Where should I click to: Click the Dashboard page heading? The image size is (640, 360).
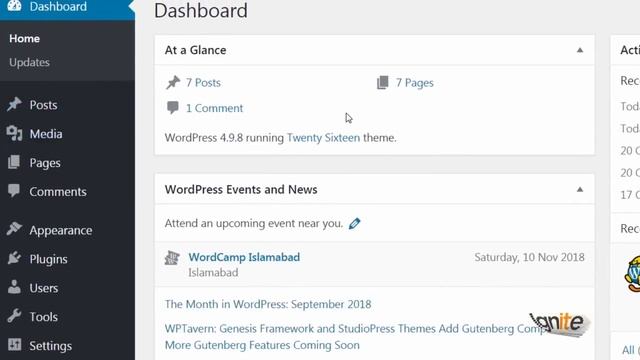[201, 11]
